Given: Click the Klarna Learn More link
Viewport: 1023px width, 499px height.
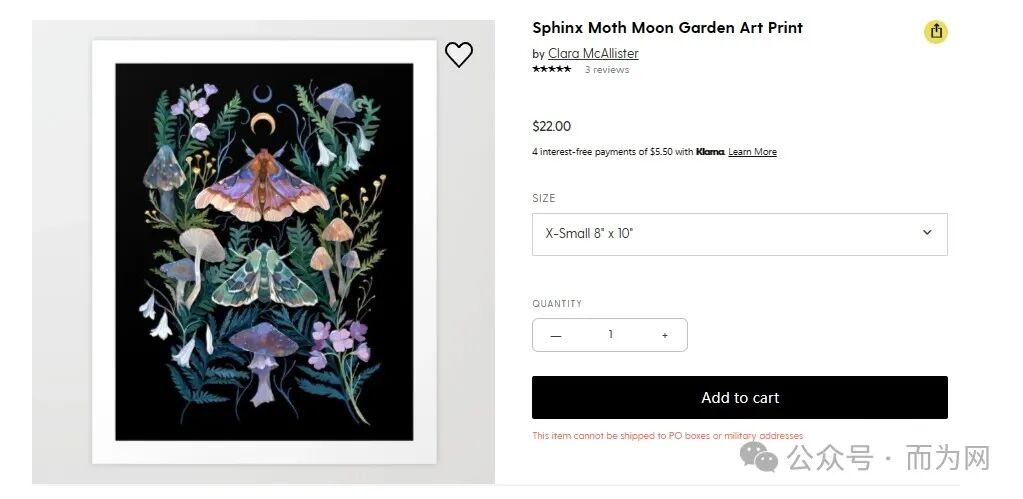Looking at the screenshot, I should coord(752,152).
